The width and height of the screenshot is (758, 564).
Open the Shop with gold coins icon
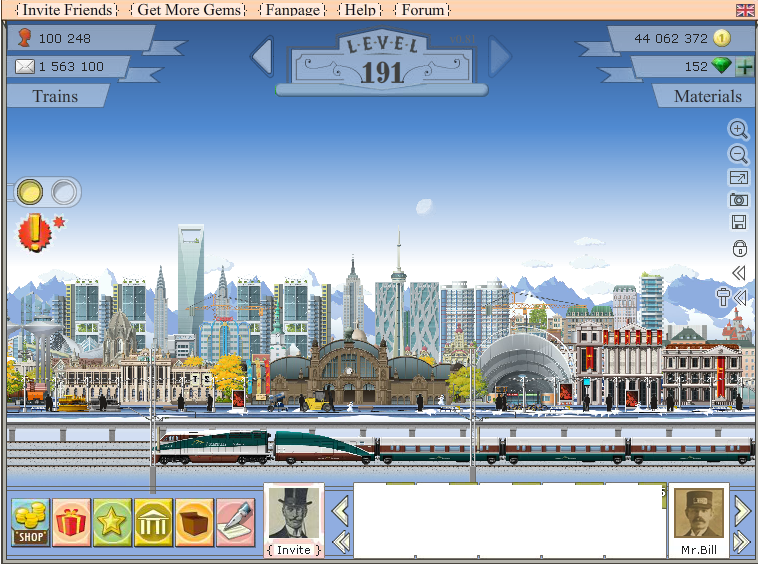[x=31, y=522]
